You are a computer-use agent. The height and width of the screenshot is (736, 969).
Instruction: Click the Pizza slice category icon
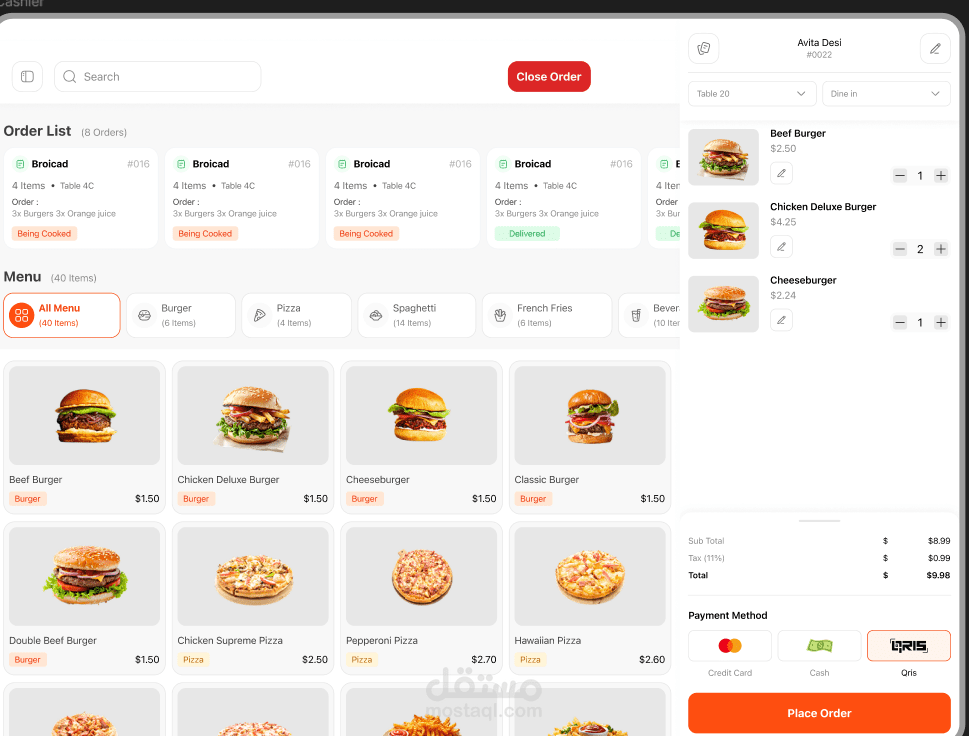[x=260, y=315]
